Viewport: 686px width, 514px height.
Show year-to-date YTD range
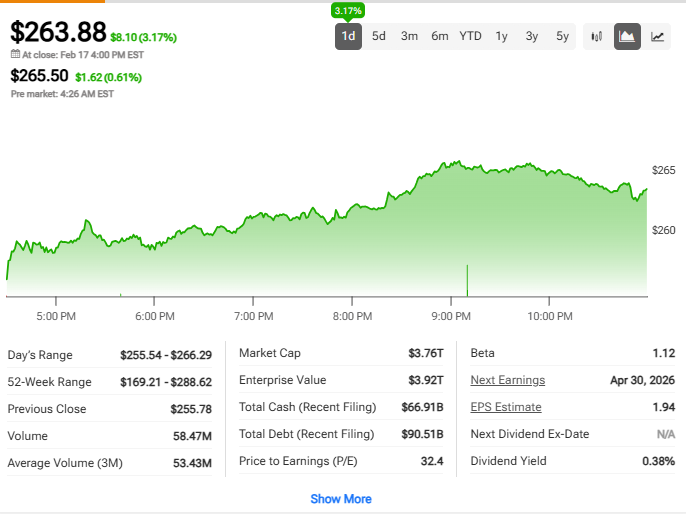[470, 36]
